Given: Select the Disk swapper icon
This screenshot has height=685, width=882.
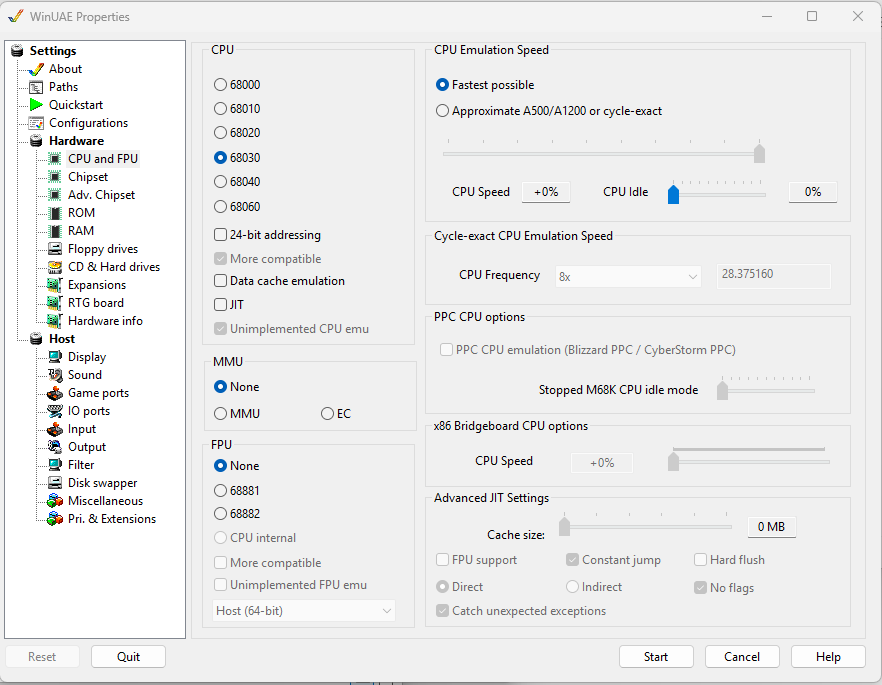Looking at the screenshot, I should [x=55, y=483].
